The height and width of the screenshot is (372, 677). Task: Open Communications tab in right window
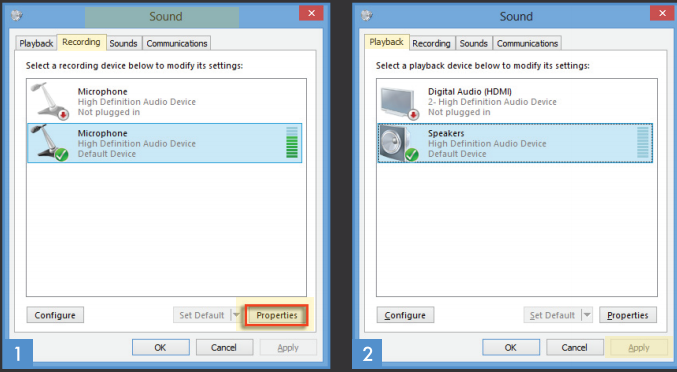tap(527, 44)
